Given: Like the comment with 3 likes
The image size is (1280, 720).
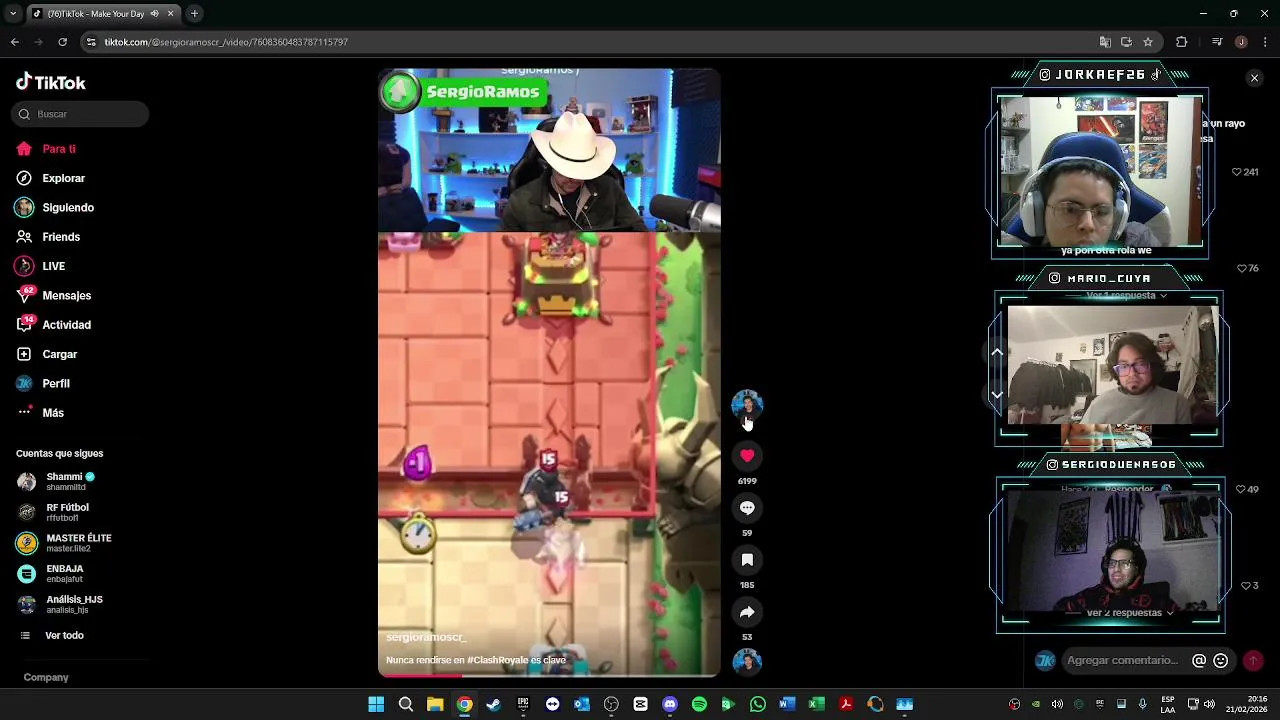Looking at the screenshot, I should [x=1246, y=586].
